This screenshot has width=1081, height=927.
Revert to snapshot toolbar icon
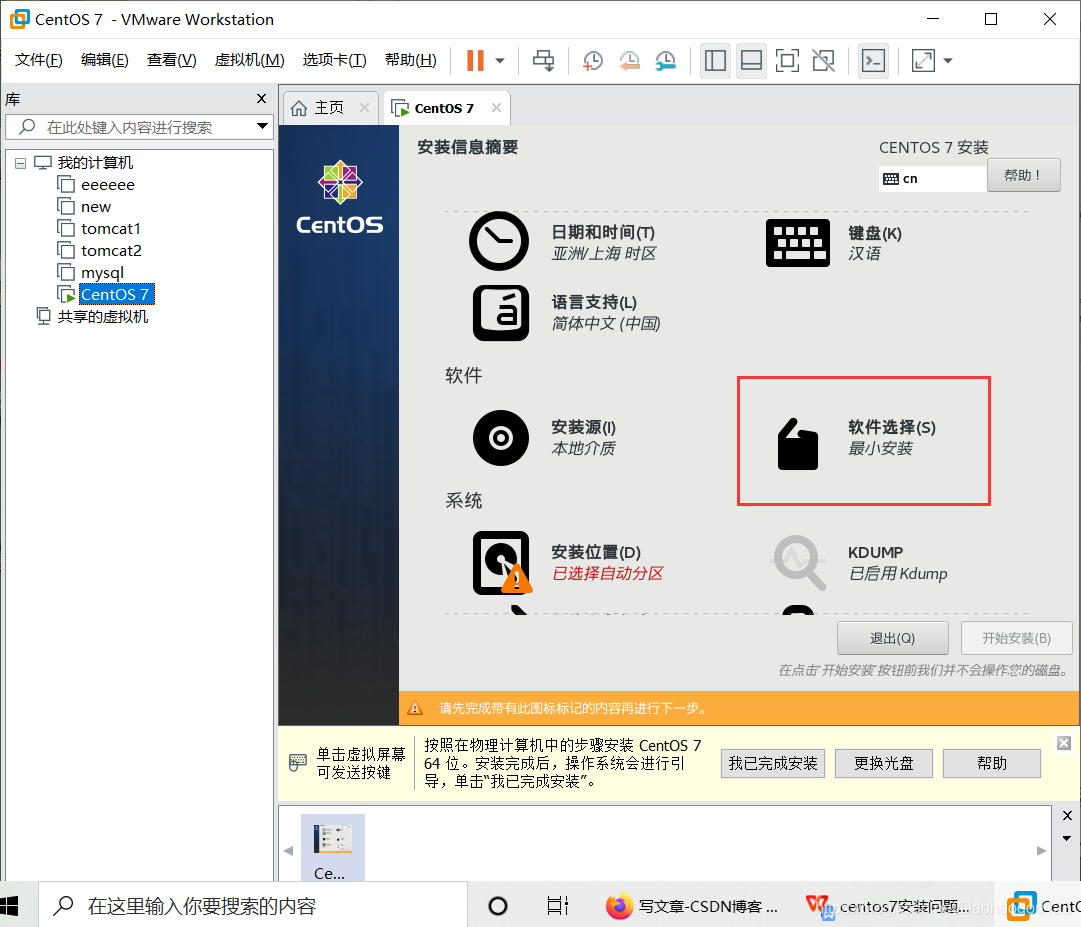click(629, 61)
